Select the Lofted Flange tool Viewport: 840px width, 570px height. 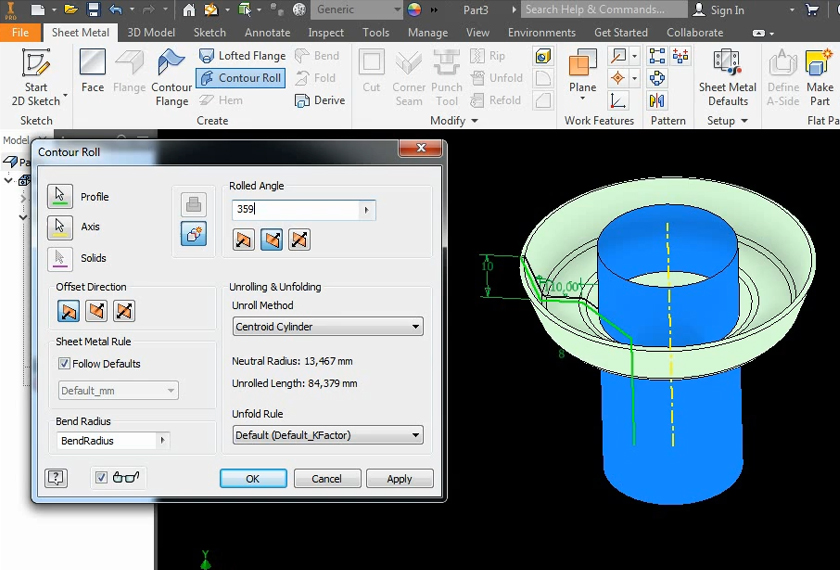(241, 56)
